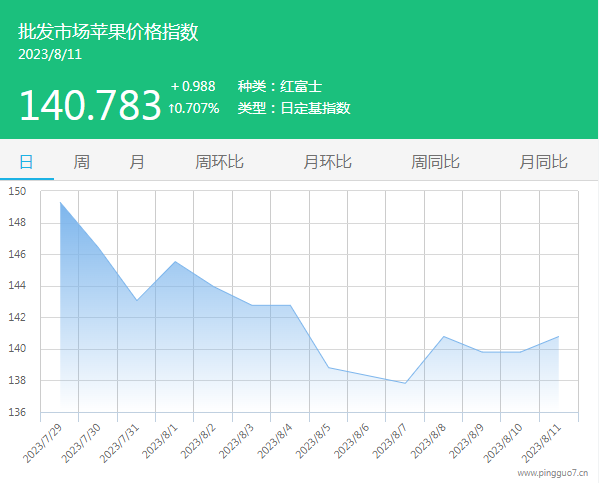The width and height of the screenshot is (599, 483).
Task: Open the 月 monthly tab
Action: (136, 162)
